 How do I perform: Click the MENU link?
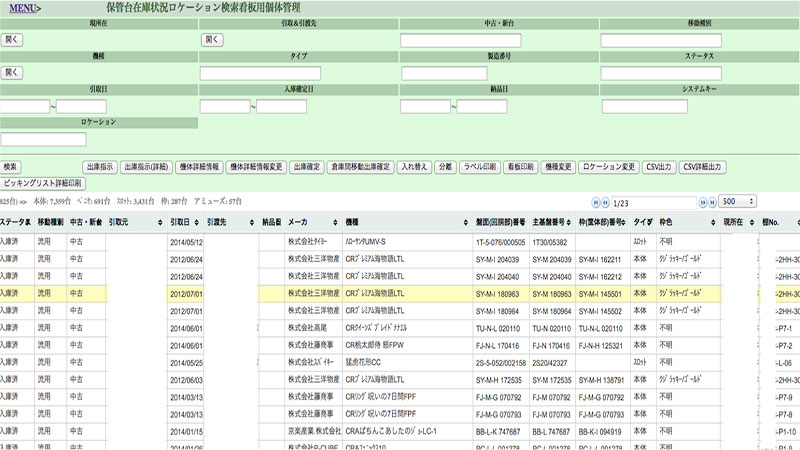[23, 8]
